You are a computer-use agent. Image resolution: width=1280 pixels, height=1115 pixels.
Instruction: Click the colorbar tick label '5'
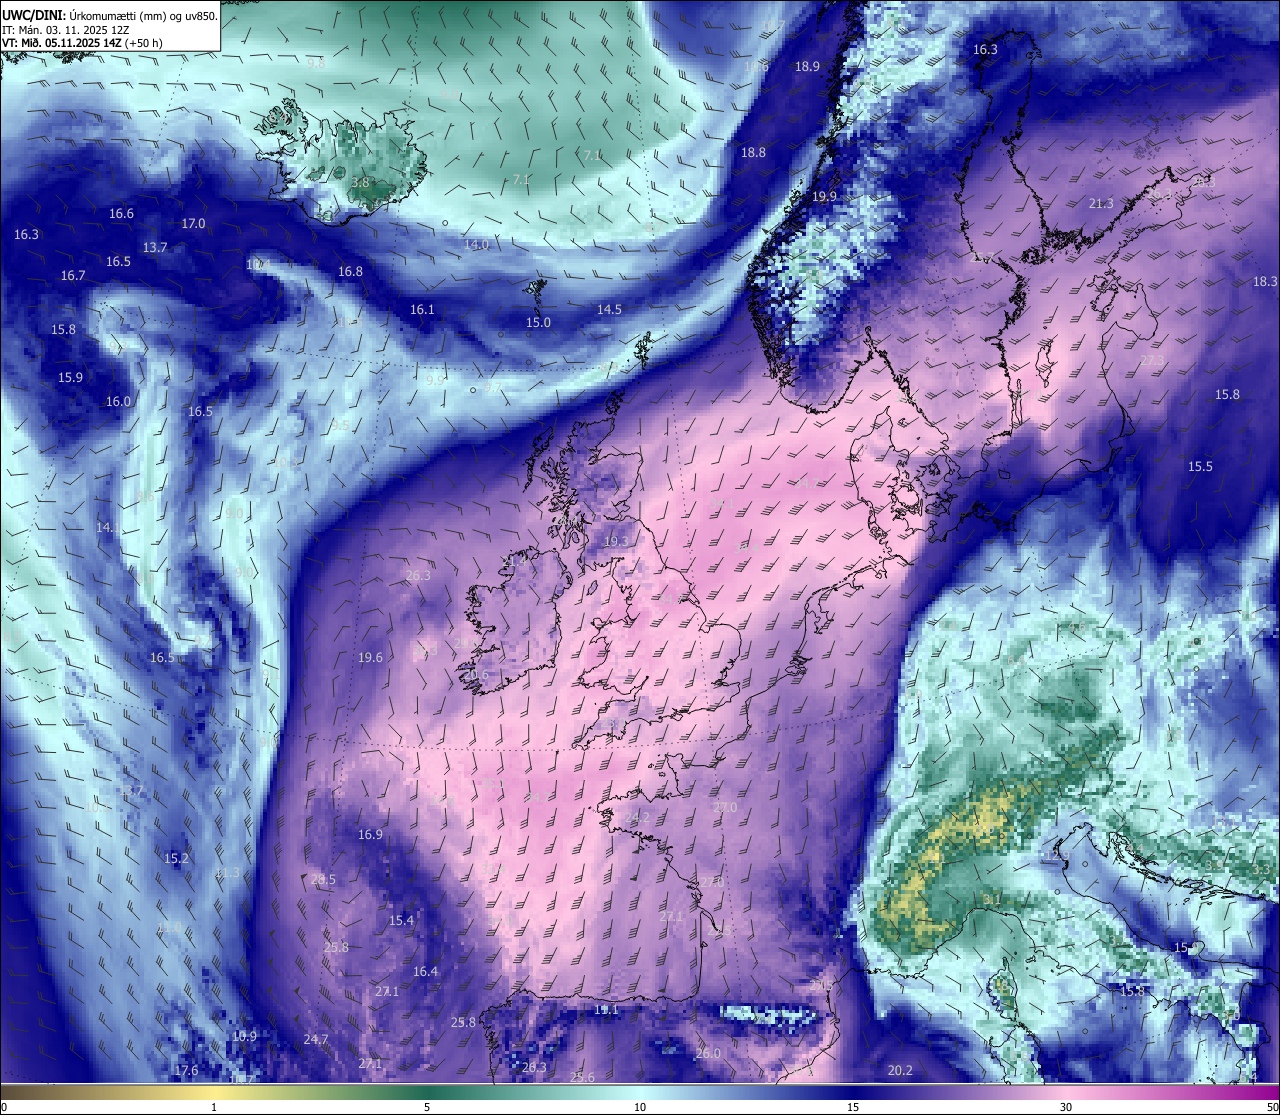(x=427, y=1107)
